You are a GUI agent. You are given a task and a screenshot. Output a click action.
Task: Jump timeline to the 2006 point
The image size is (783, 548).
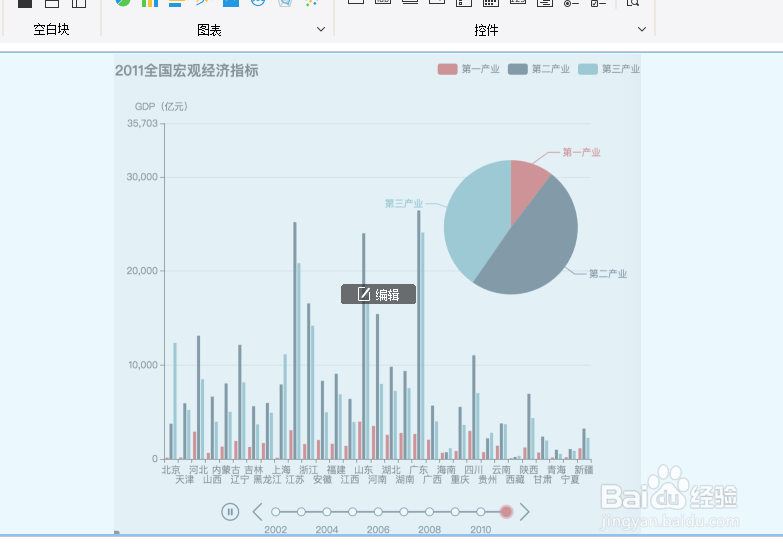coord(378,512)
